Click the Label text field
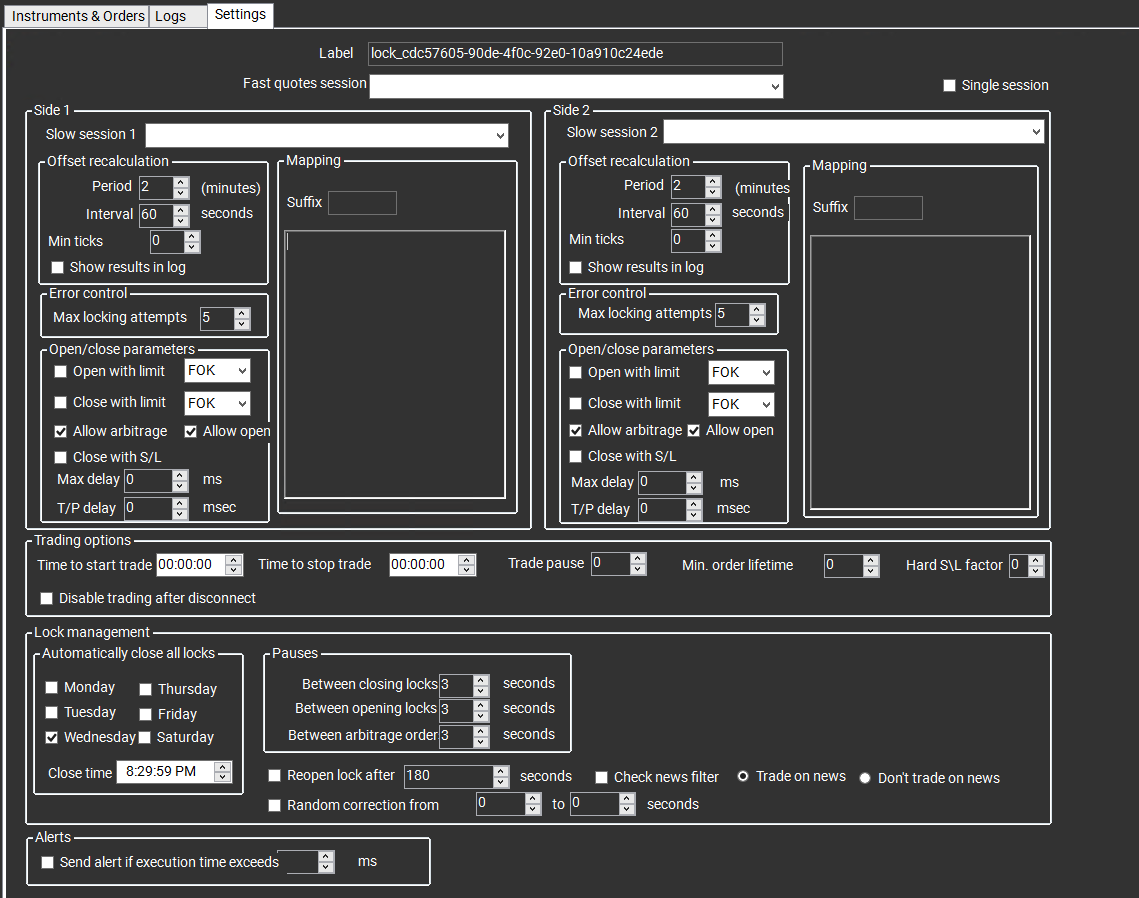This screenshot has width=1139, height=898. point(574,54)
